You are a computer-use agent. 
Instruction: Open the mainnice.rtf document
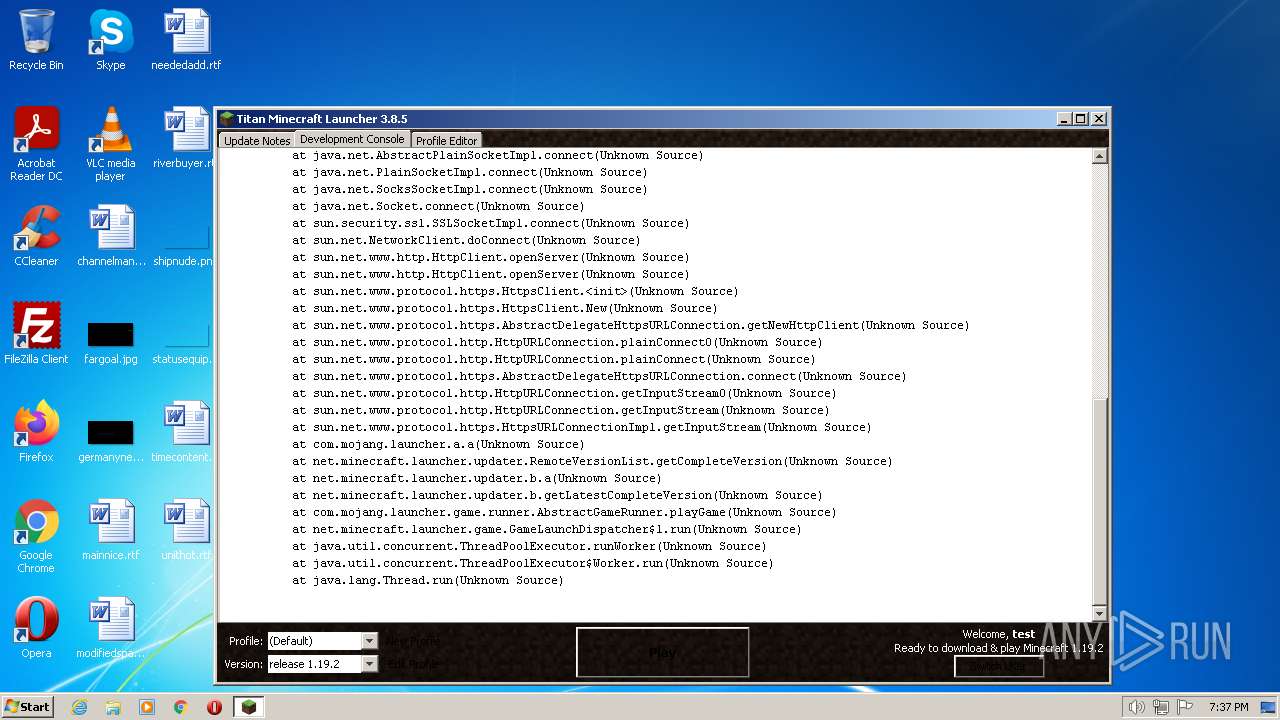coord(110,530)
